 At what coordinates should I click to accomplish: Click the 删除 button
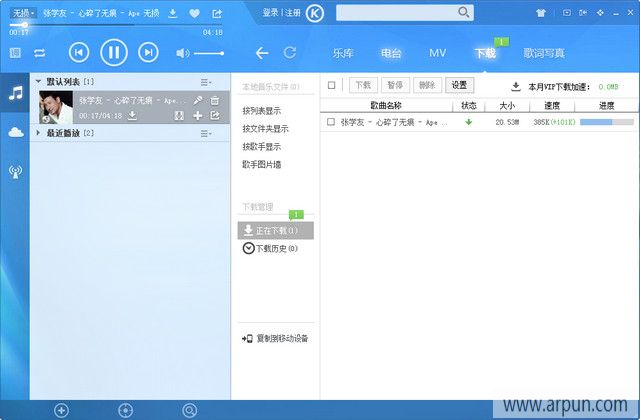tap(427, 85)
